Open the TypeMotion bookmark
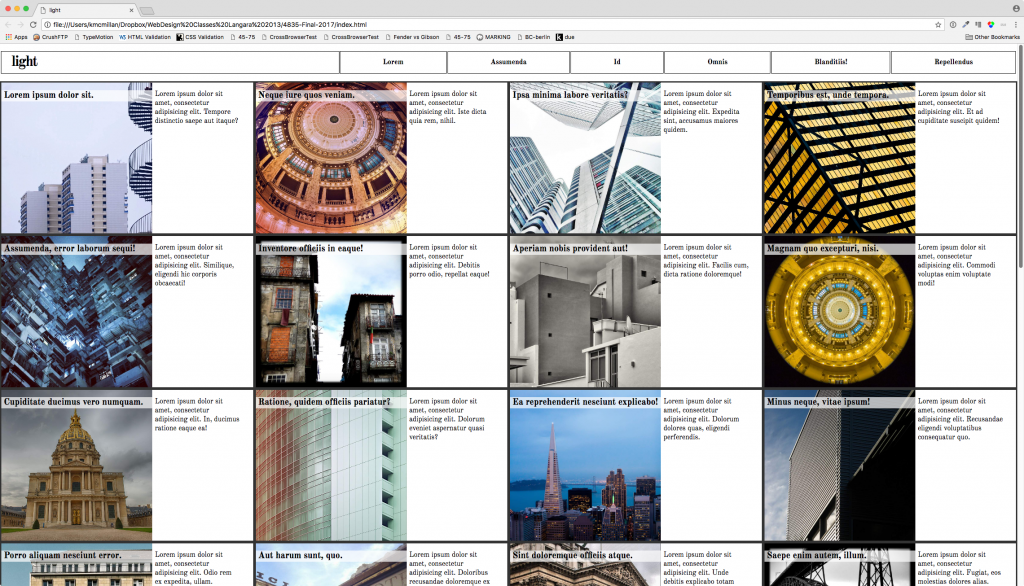1024x586 pixels. pyautogui.click(x=93, y=37)
